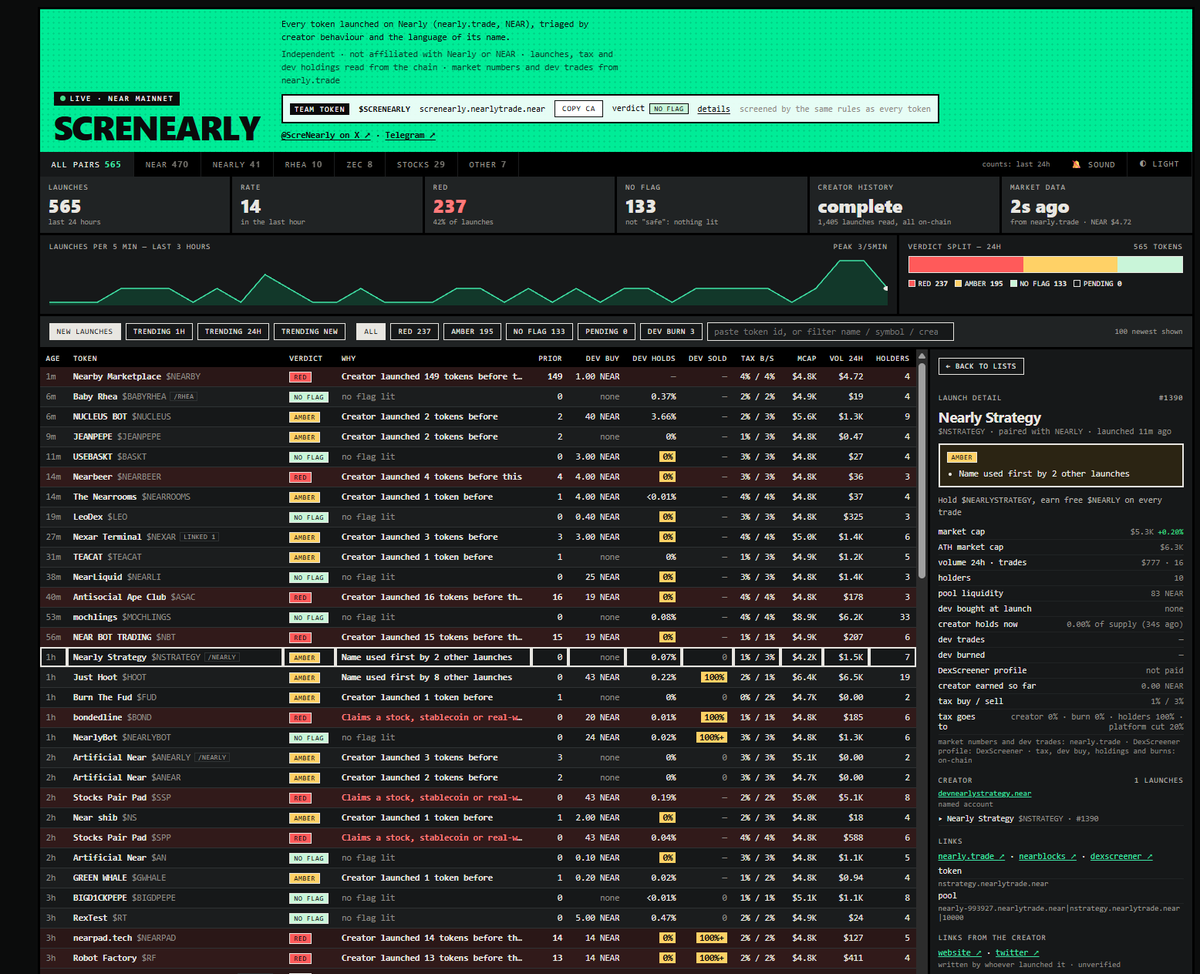Open the dexscreener external link
1200x974 pixels.
tap(1121, 856)
